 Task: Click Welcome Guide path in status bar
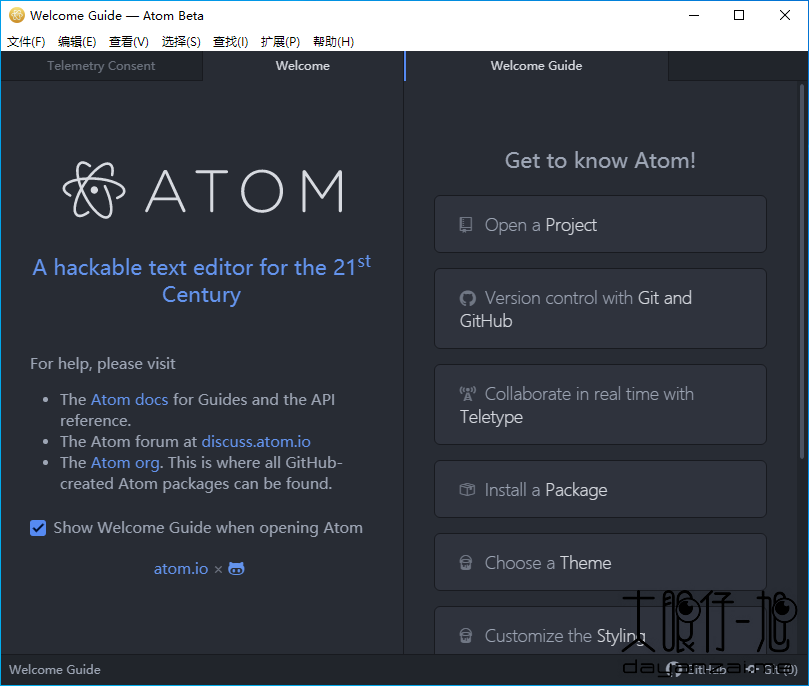(55, 669)
